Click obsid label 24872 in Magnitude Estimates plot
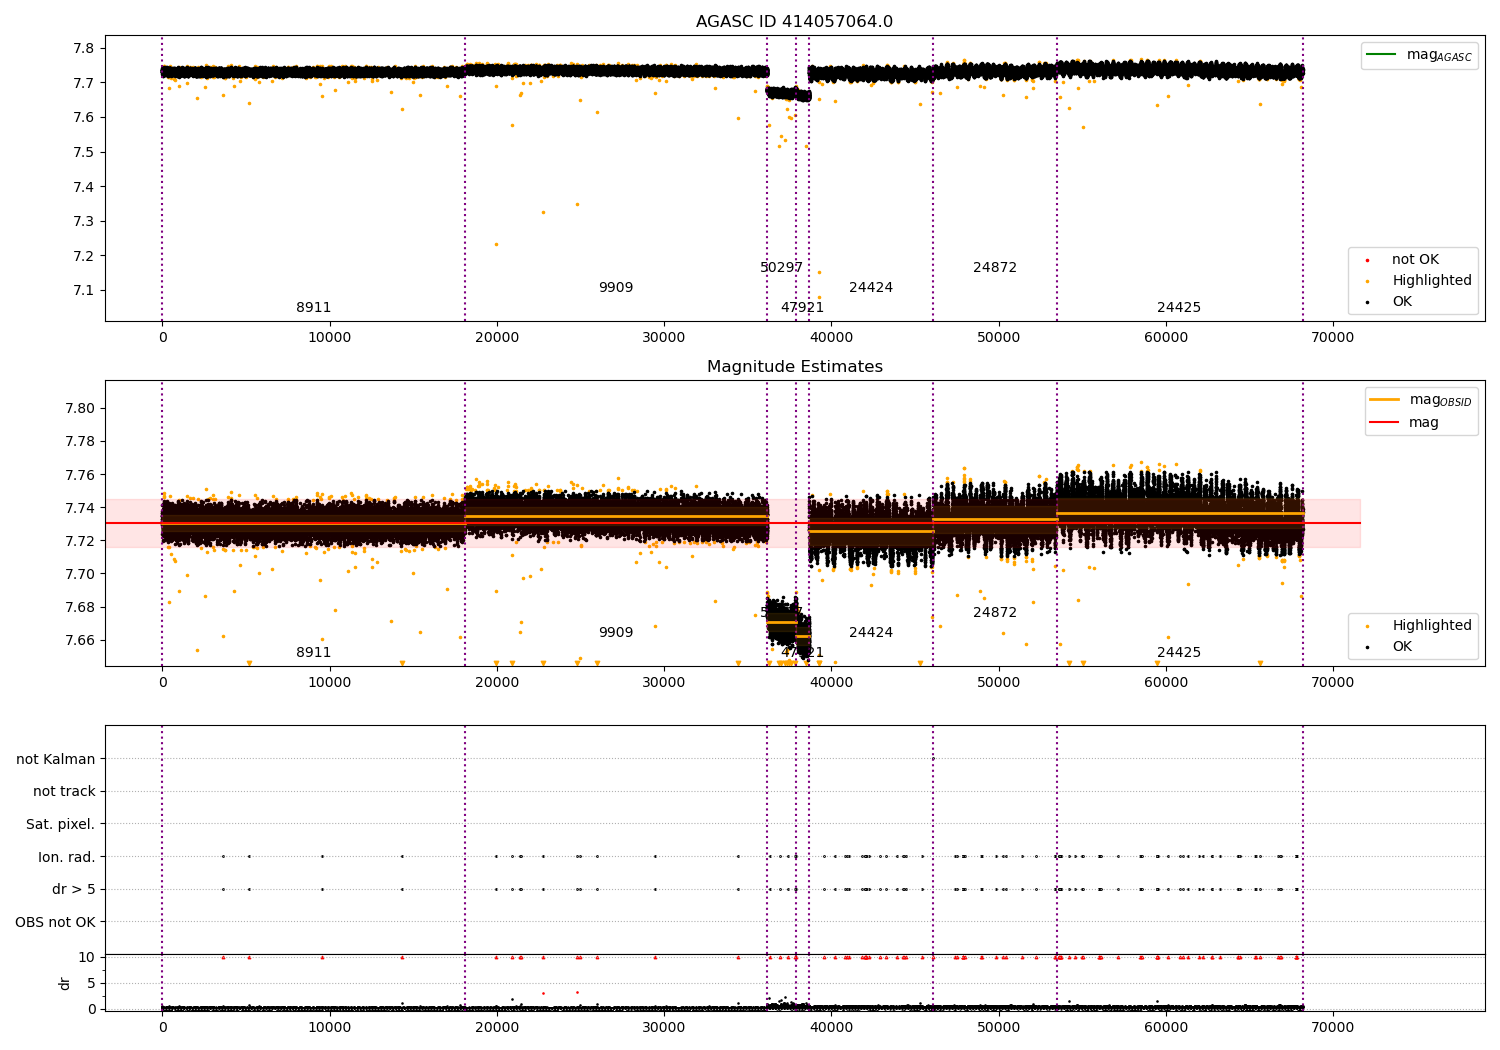The image size is (1500, 1050). tap(995, 613)
